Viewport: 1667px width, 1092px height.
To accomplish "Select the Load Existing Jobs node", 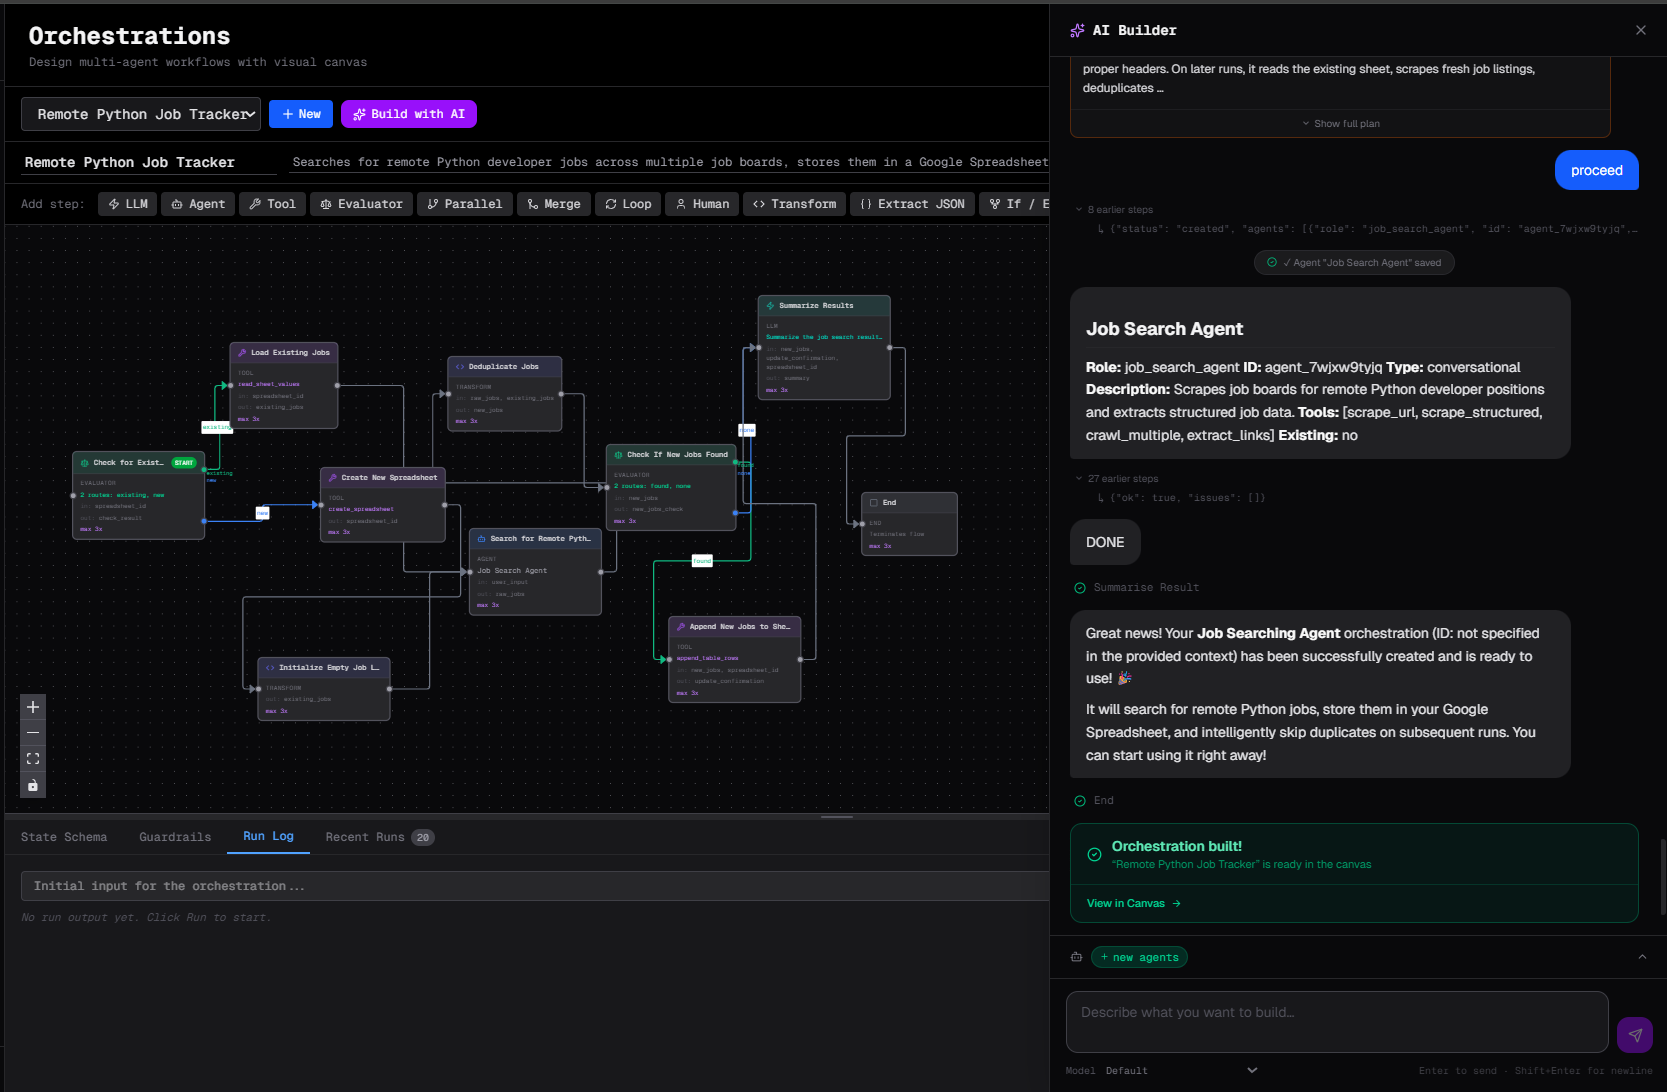I will (284, 385).
